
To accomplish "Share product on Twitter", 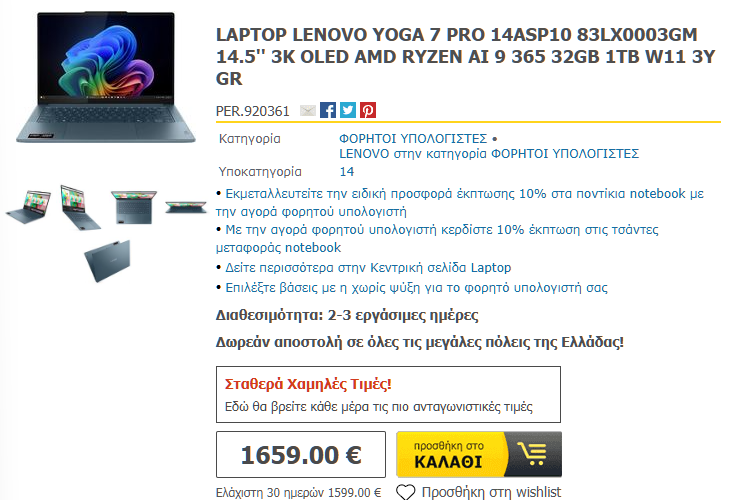I will tap(348, 110).
